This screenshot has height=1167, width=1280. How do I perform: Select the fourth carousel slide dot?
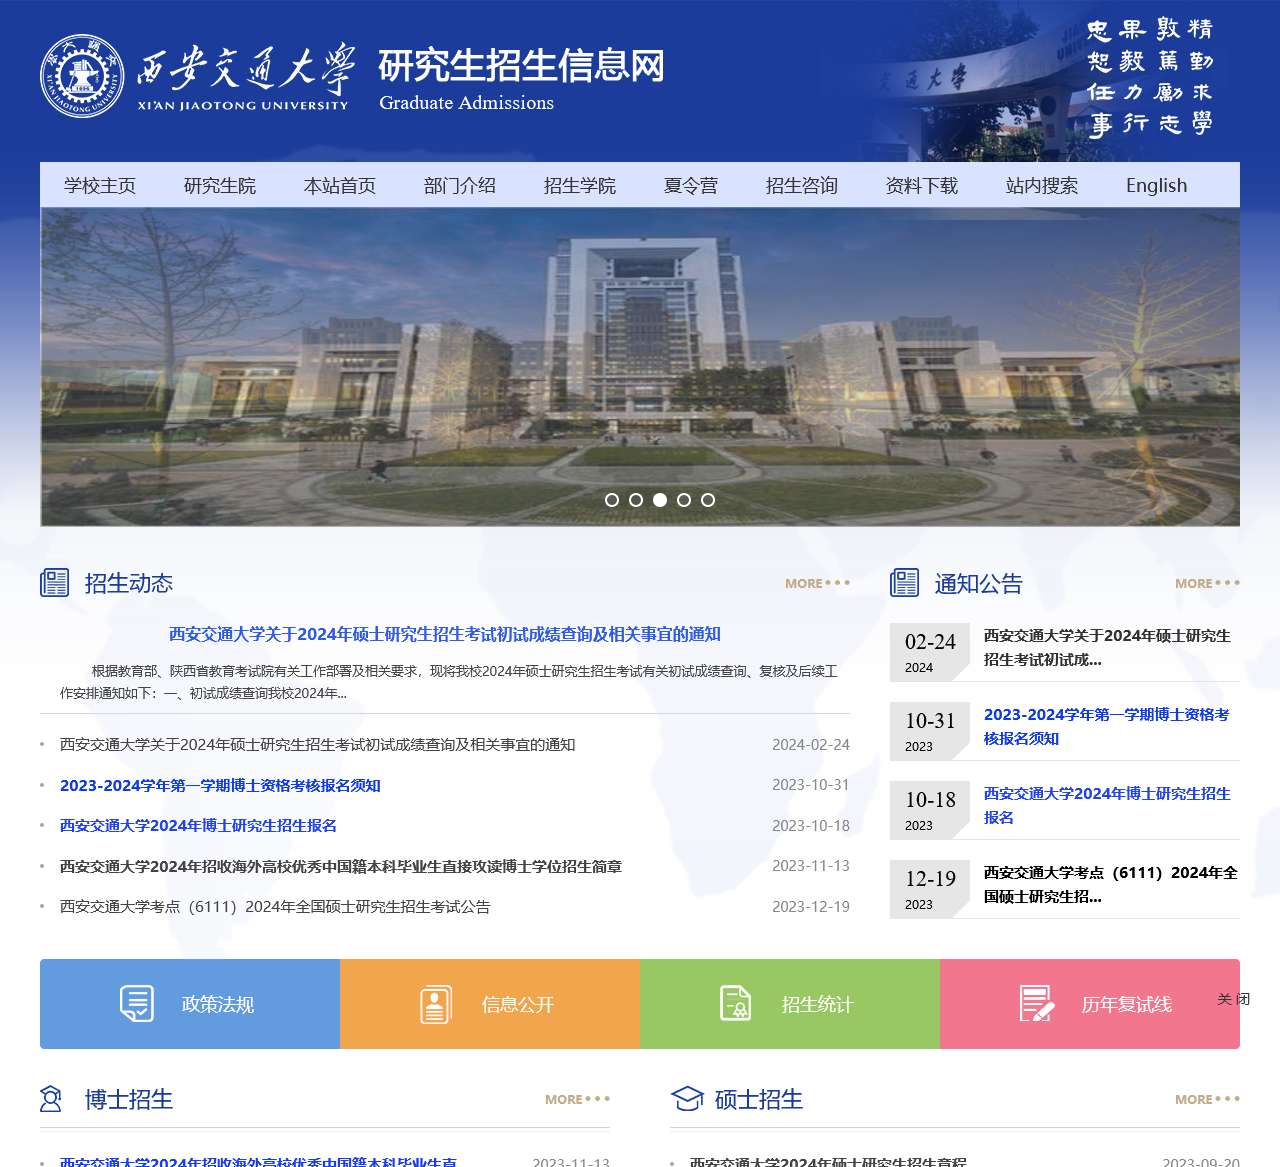click(x=684, y=500)
